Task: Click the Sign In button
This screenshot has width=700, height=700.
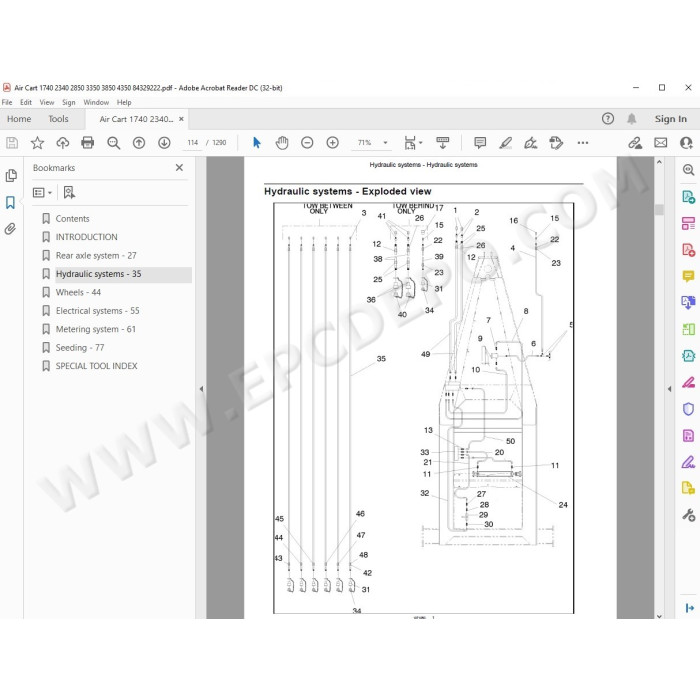Action: click(671, 119)
